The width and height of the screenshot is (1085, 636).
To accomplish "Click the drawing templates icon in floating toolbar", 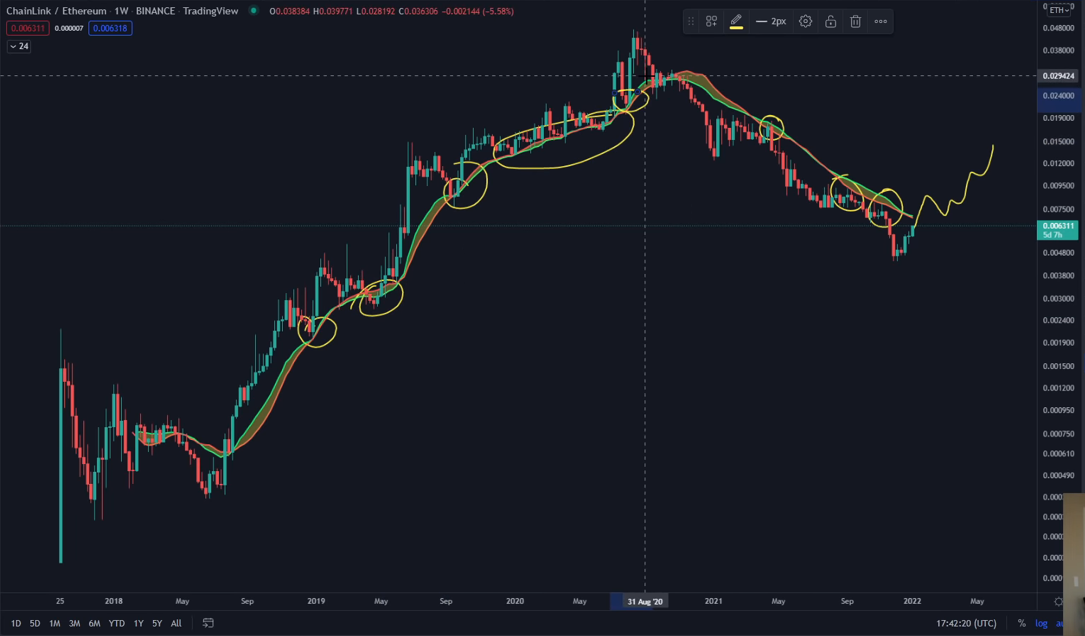I will 711,21.
